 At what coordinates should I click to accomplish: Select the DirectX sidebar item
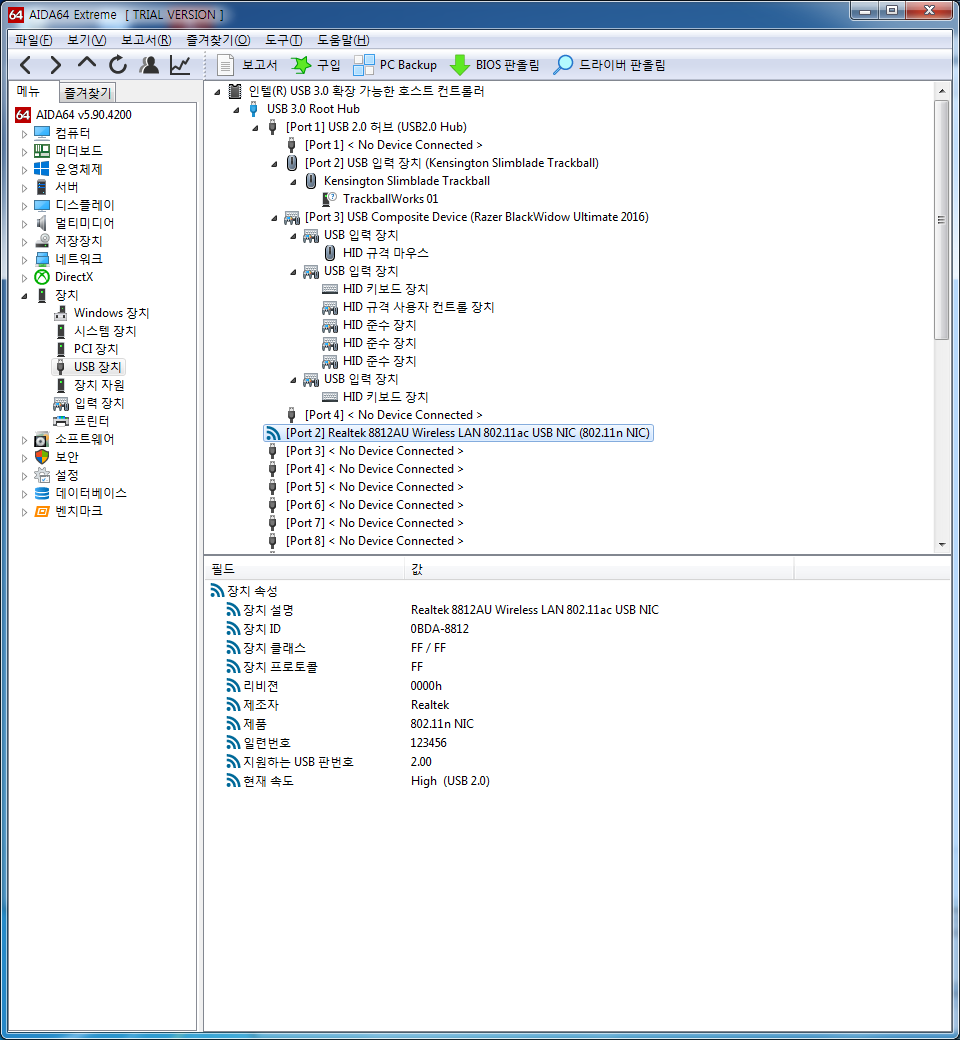pyautogui.click(x=74, y=277)
